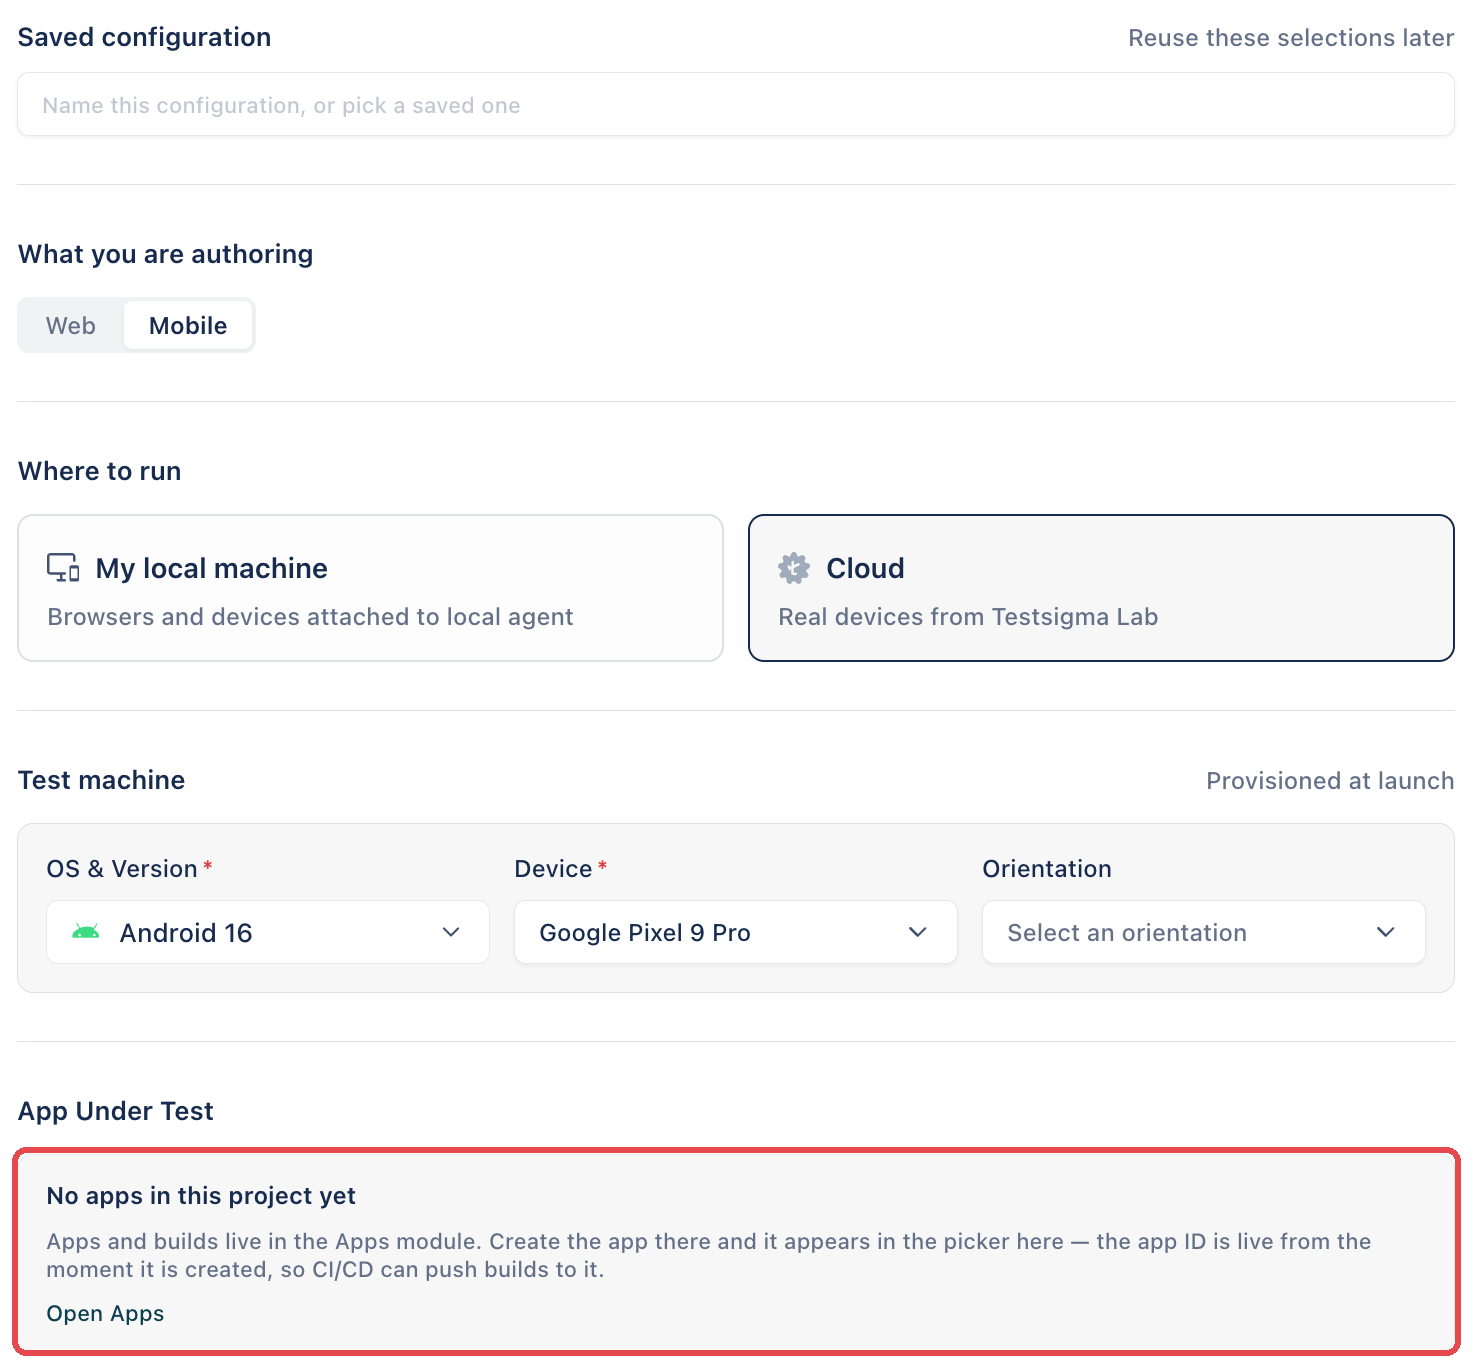
Task: Click the 'App Under Test' section heading
Action: tap(116, 1111)
